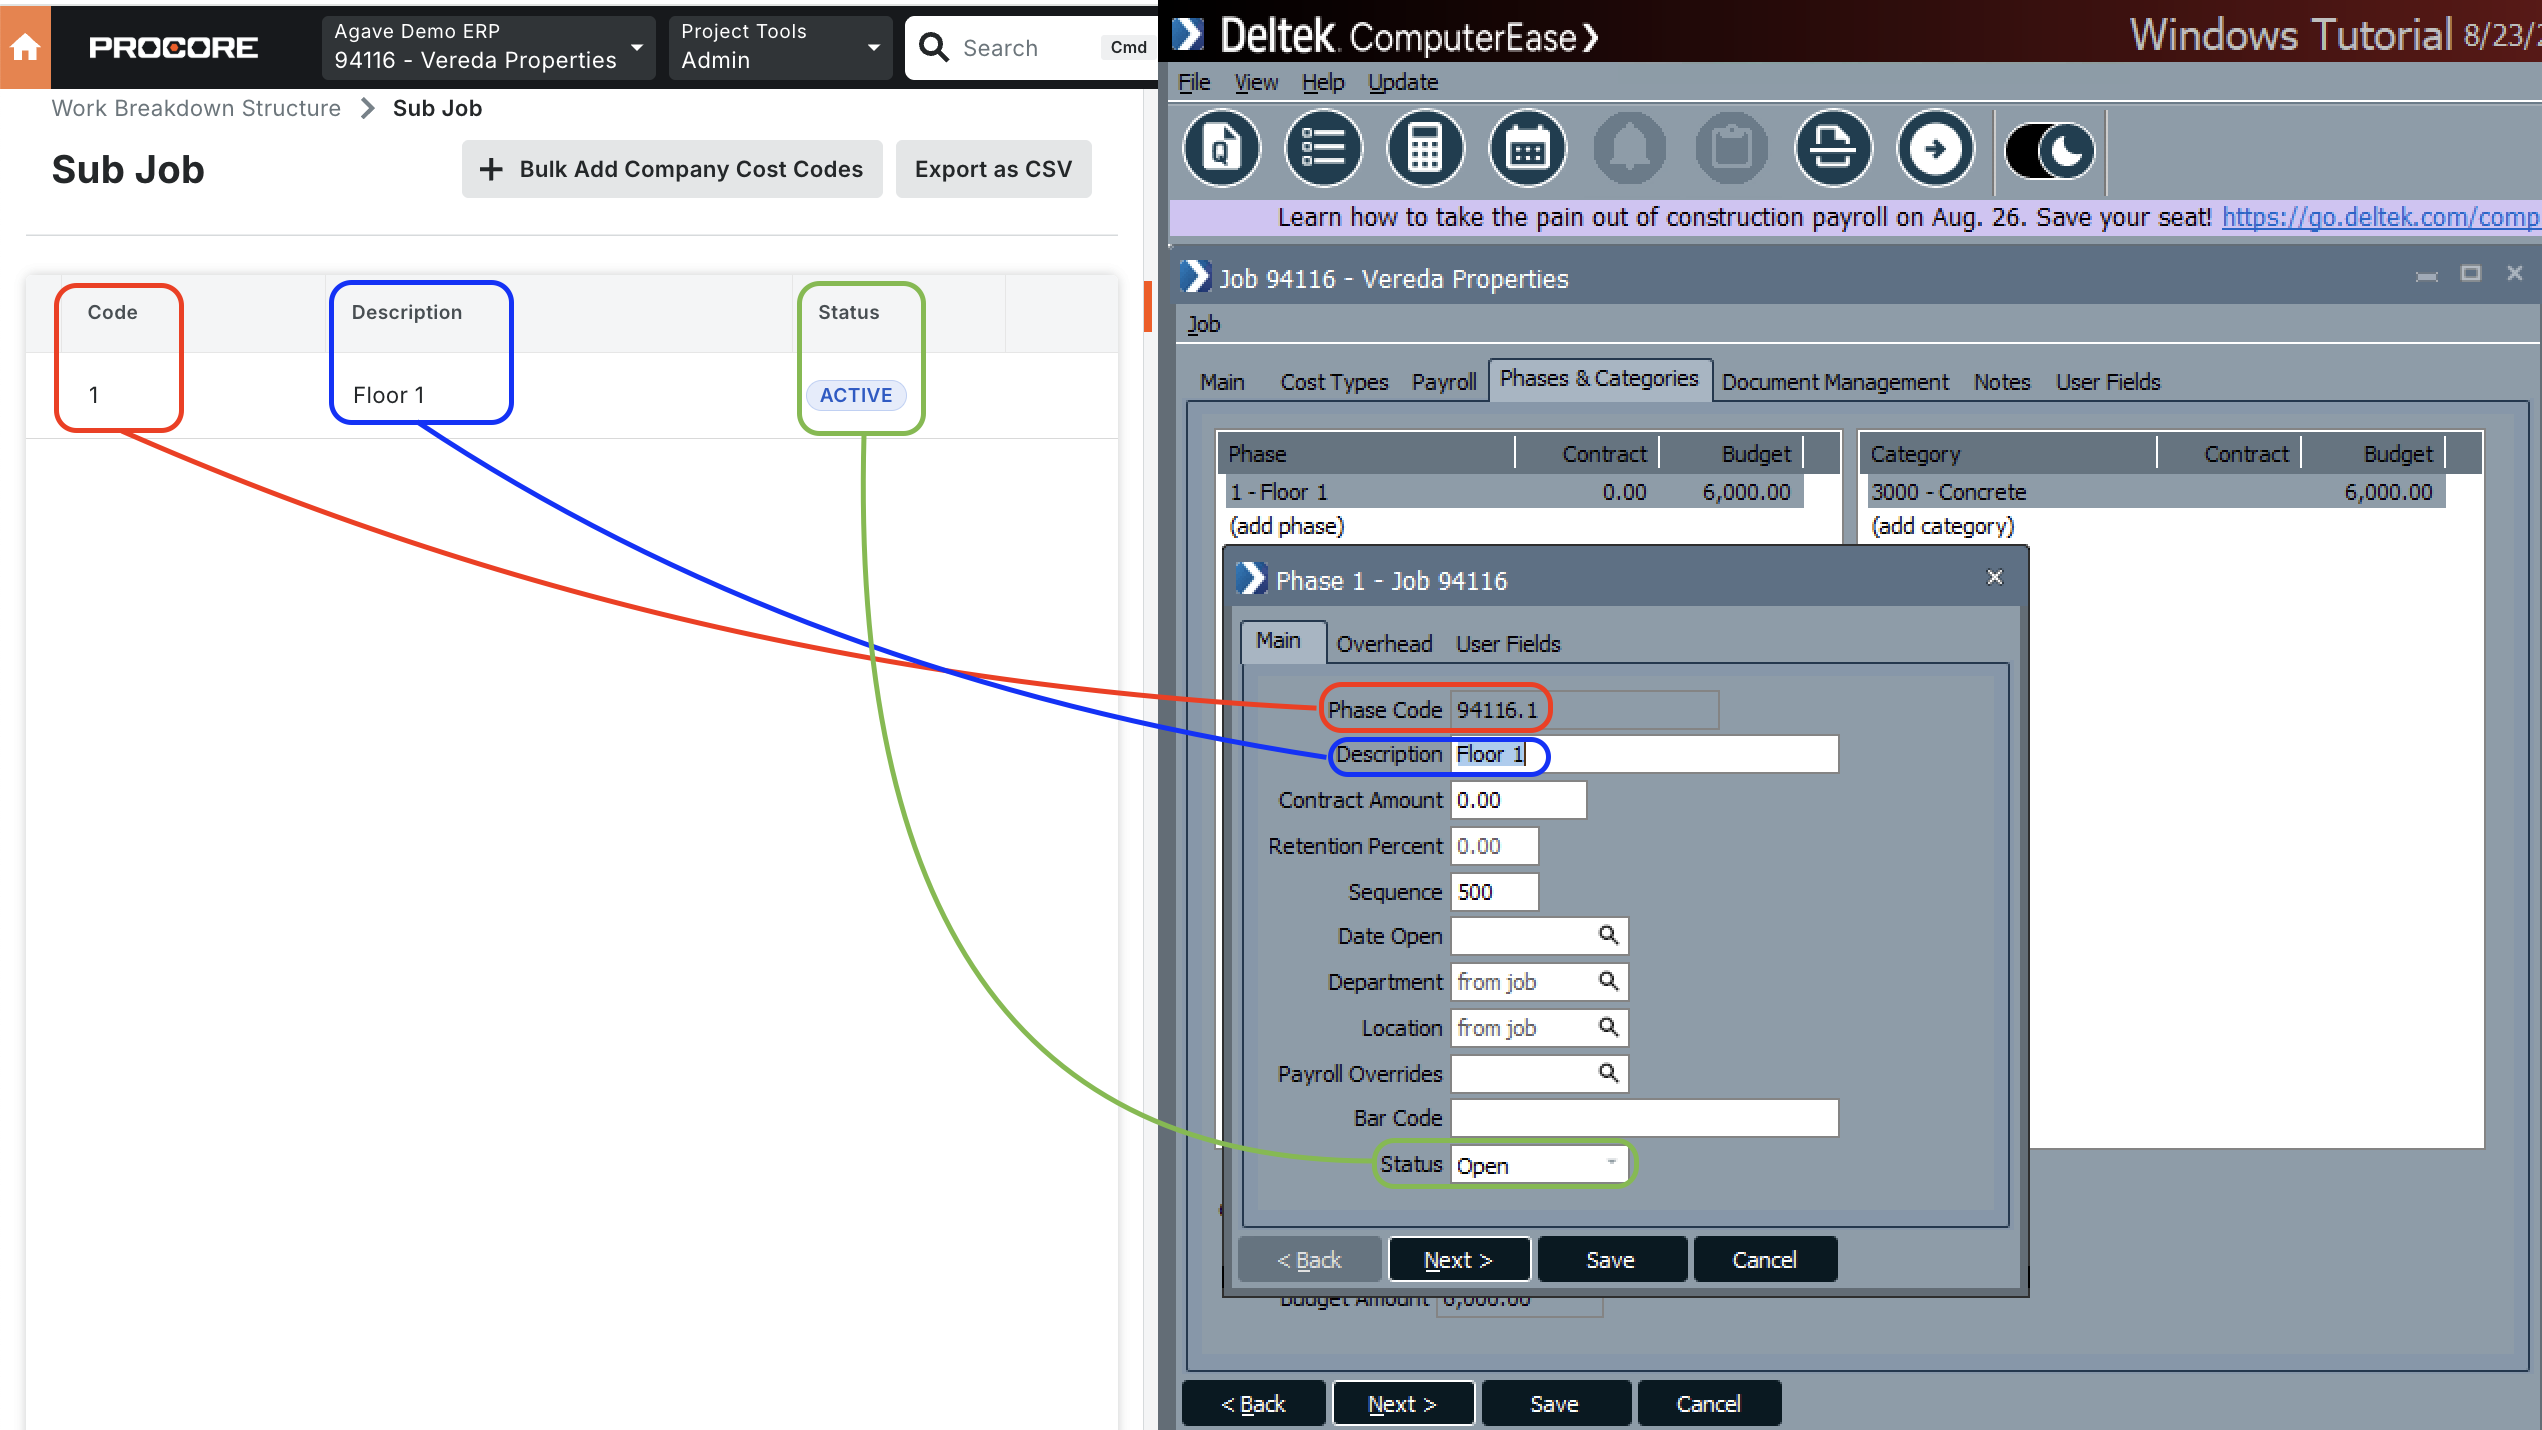This screenshot has width=2542, height=1430.
Task: Select the Main tab in Phase dialog
Action: pyautogui.click(x=1281, y=641)
